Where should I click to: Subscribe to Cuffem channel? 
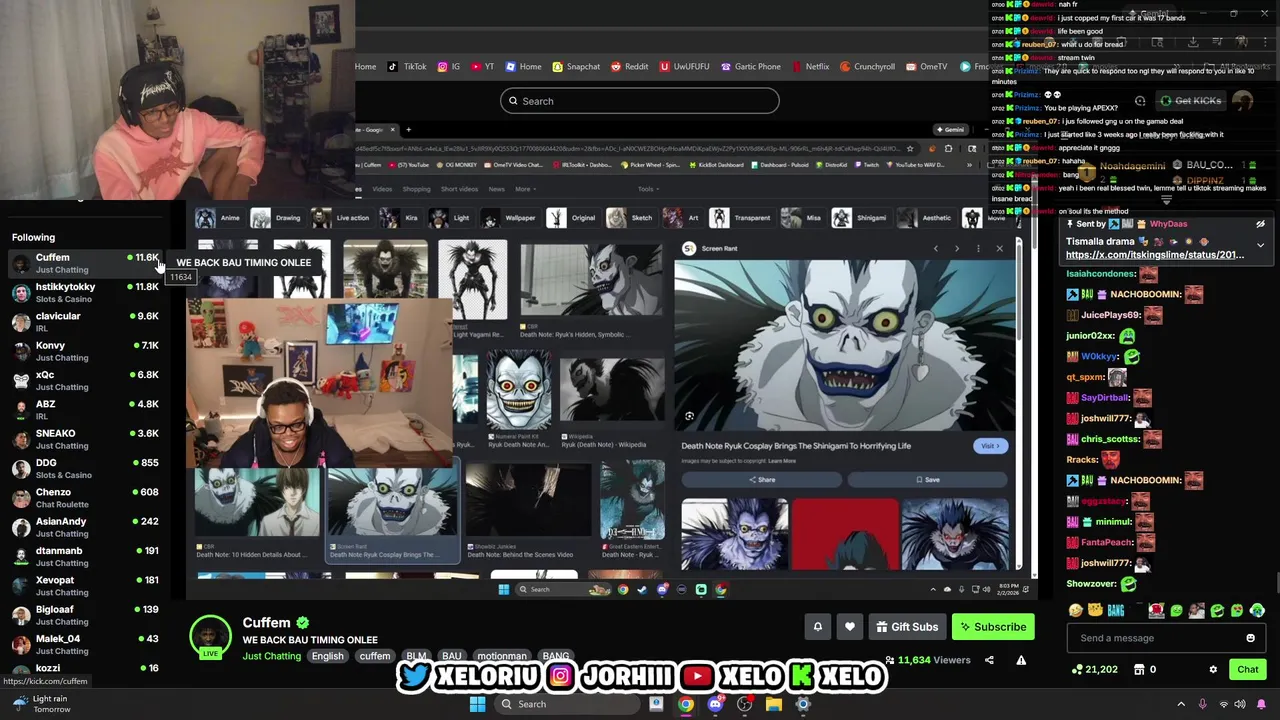coord(992,627)
